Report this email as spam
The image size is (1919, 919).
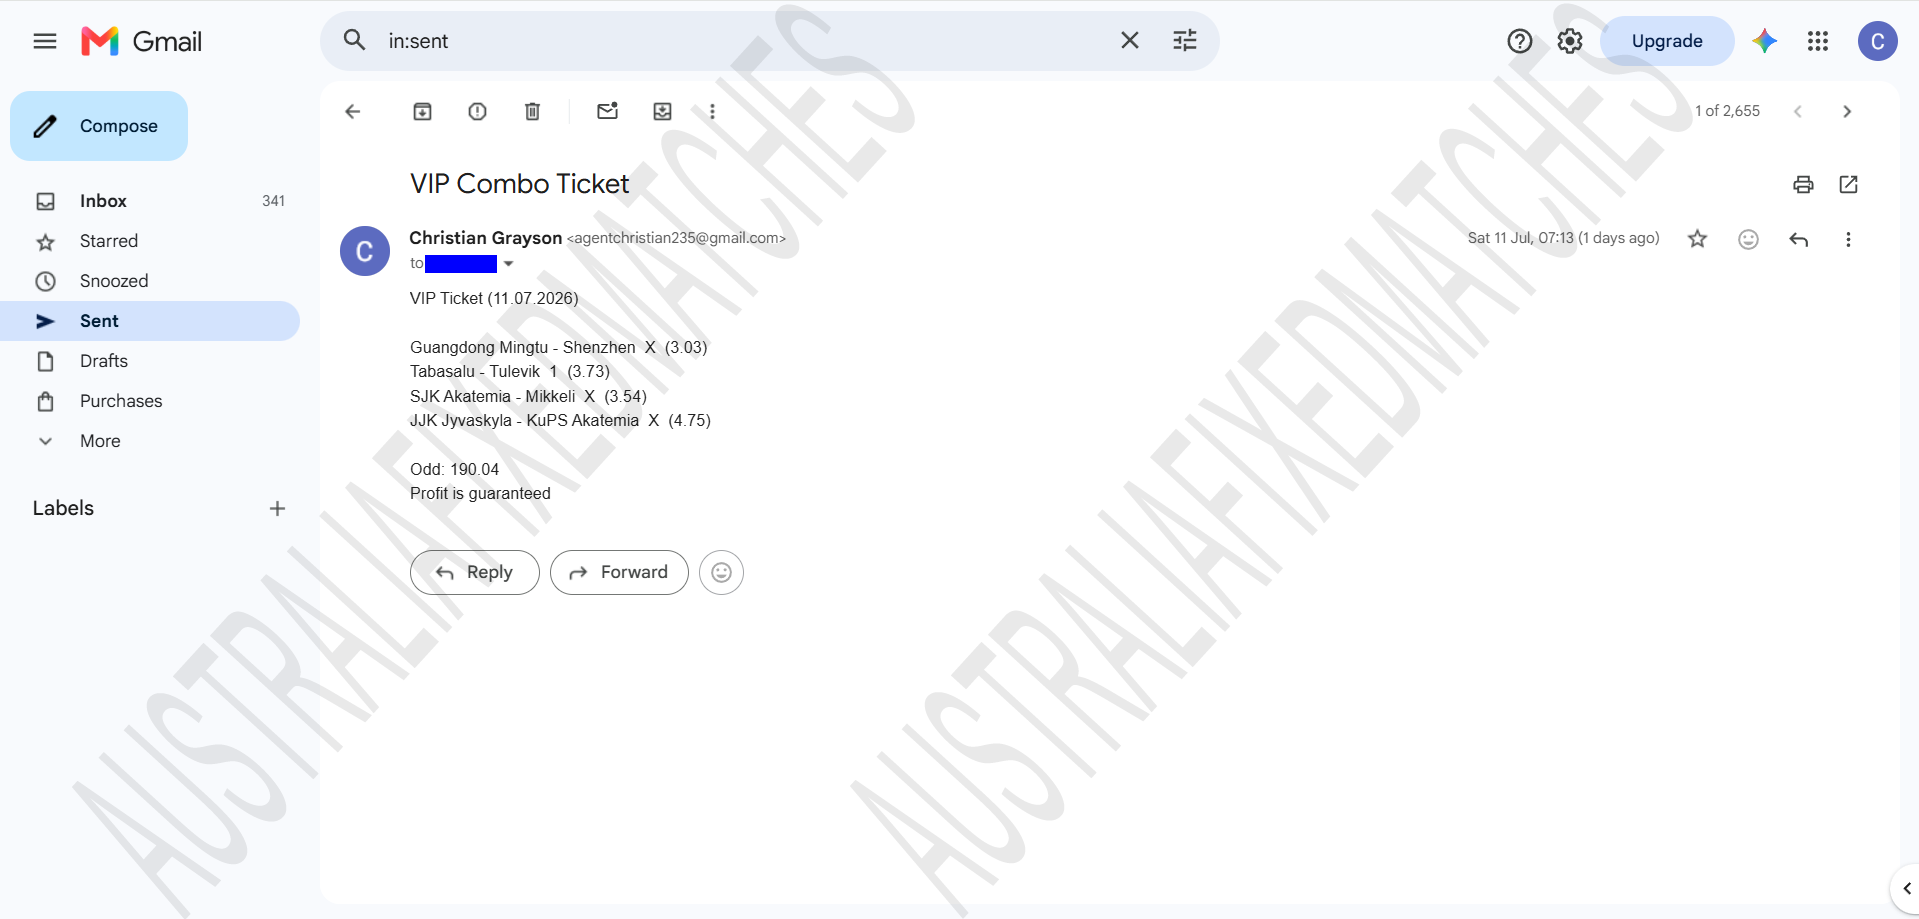pyautogui.click(x=478, y=111)
